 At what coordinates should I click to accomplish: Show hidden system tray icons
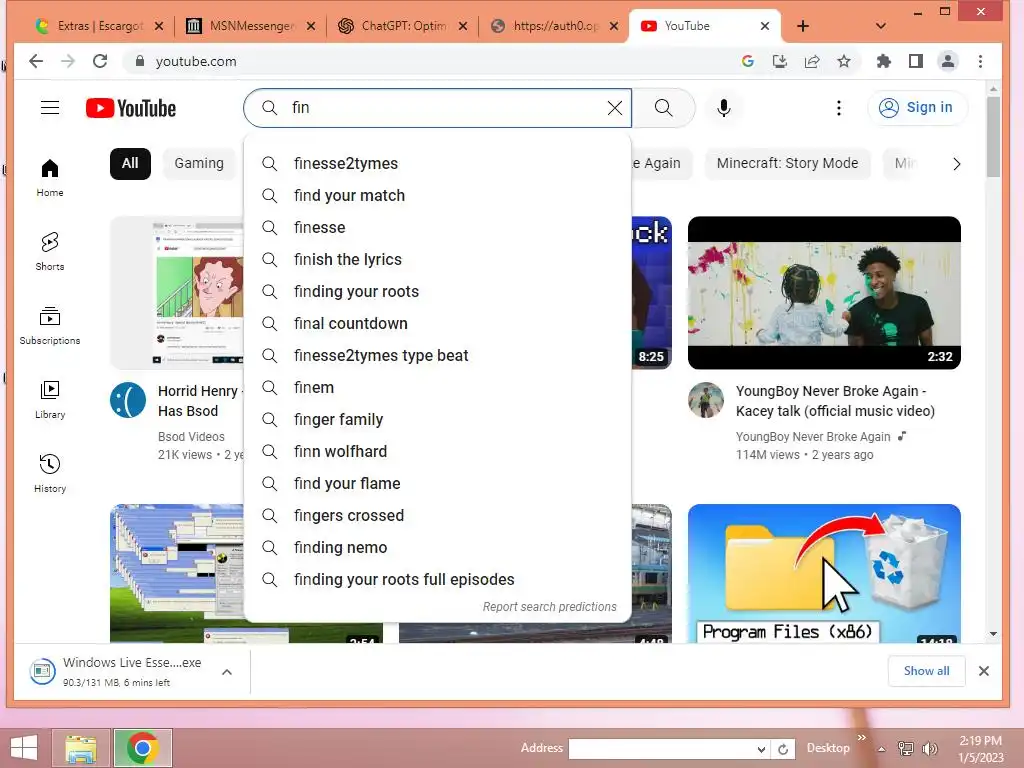[882, 749]
